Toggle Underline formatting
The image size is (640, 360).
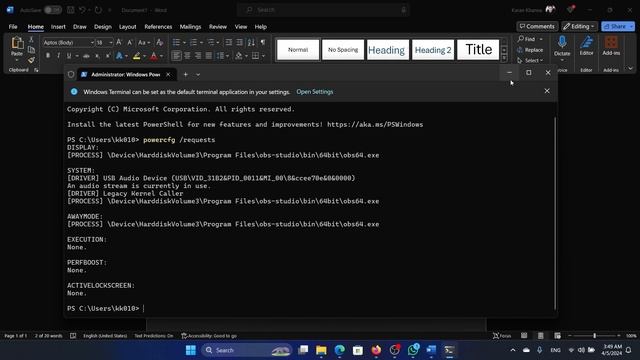[69, 56]
